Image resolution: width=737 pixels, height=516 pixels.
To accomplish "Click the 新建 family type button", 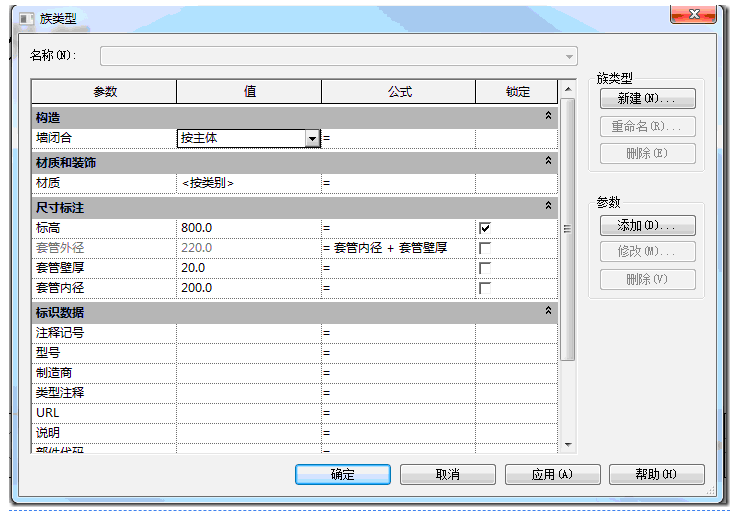I will pyautogui.click(x=647, y=99).
